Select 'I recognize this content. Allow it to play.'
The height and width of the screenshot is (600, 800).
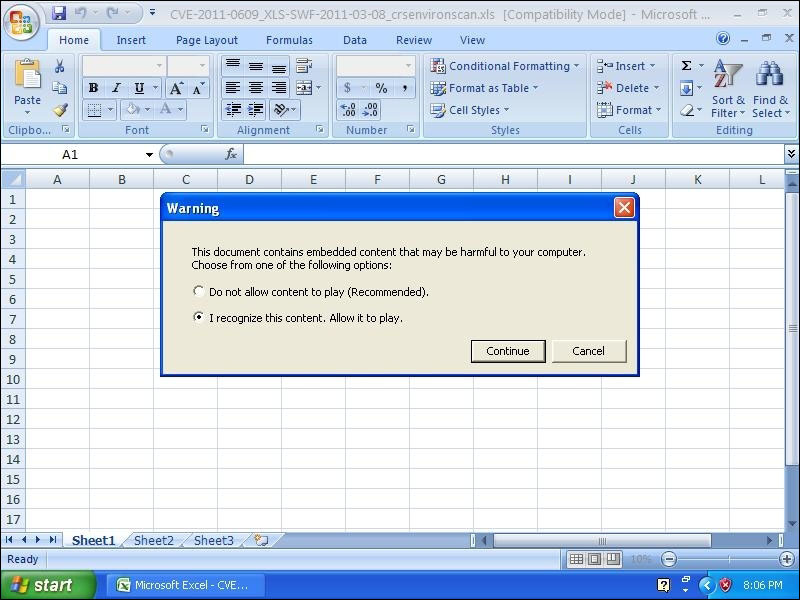coord(198,317)
